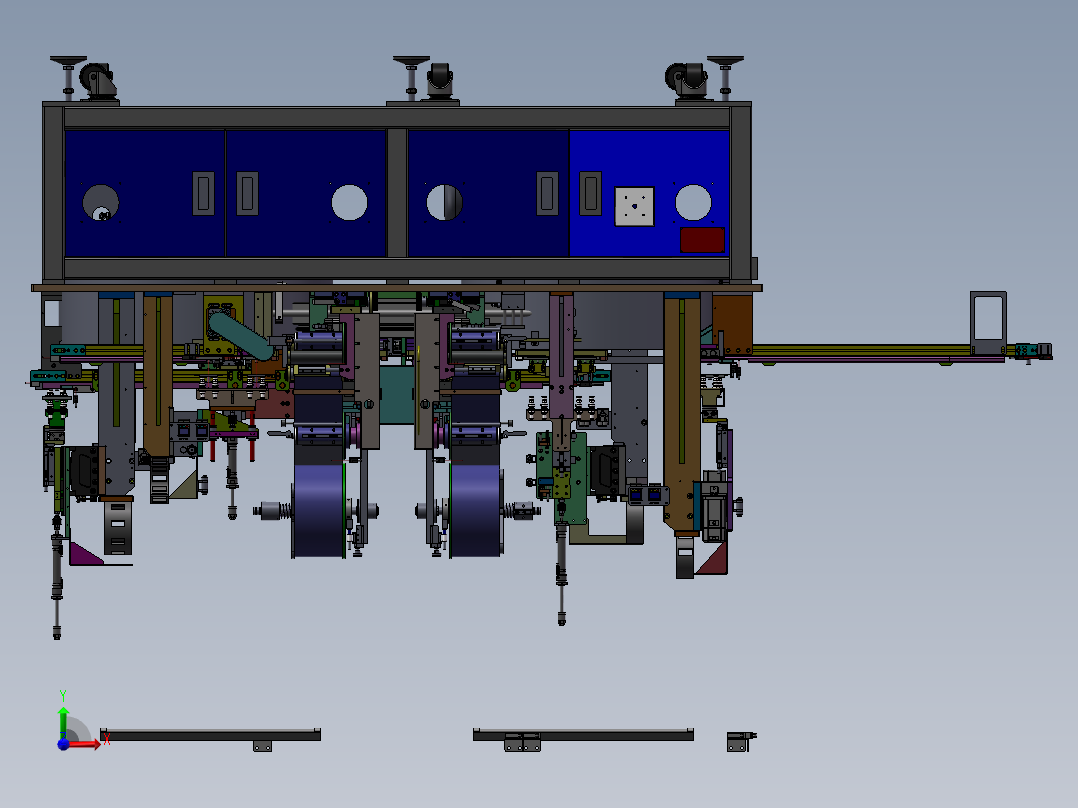This screenshot has height=808, width=1078.
Task: Select the central gray frame post between doors
Action: (397, 193)
